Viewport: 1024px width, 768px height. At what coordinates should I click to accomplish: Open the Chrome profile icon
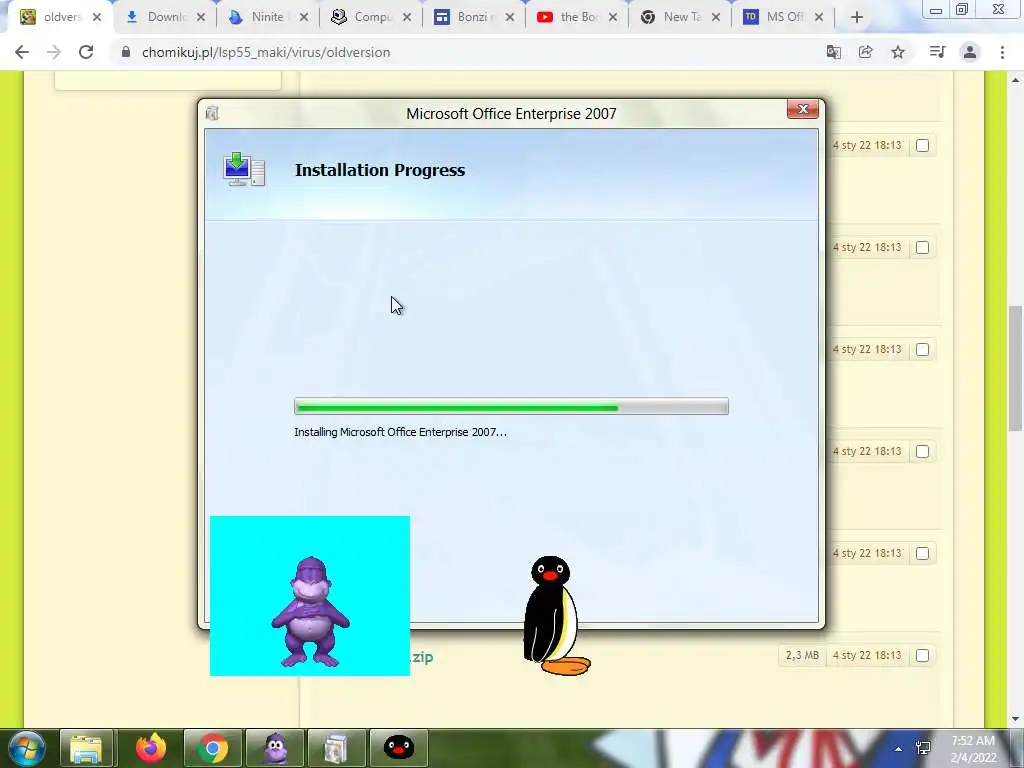tap(970, 52)
